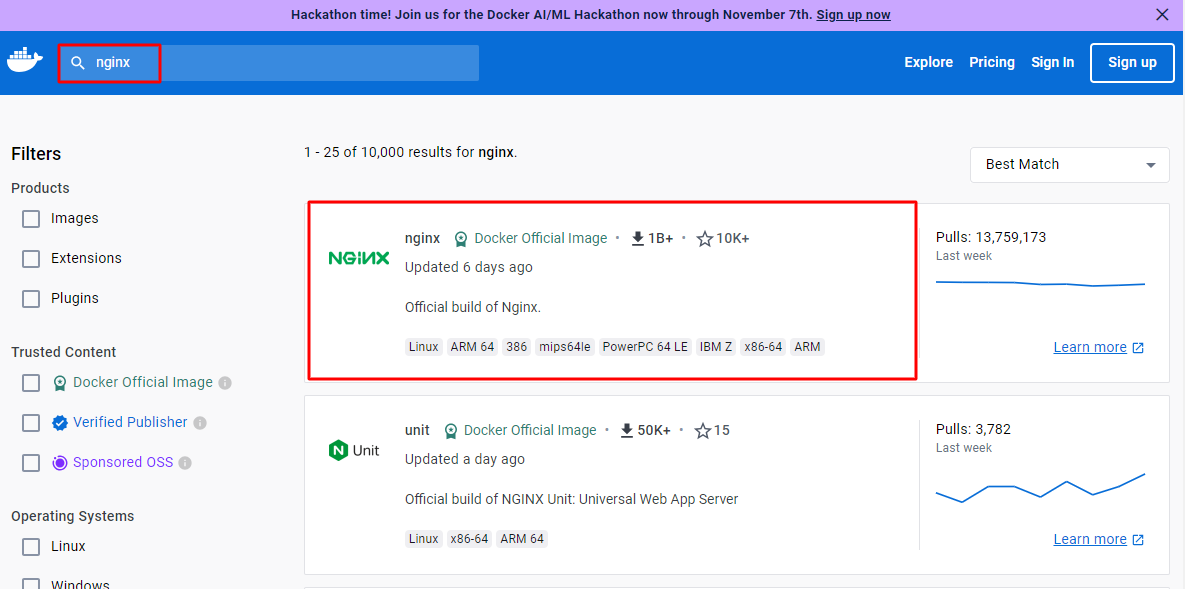The height and width of the screenshot is (589, 1185).
Task: Click the Docker whale logo
Action: 25,60
